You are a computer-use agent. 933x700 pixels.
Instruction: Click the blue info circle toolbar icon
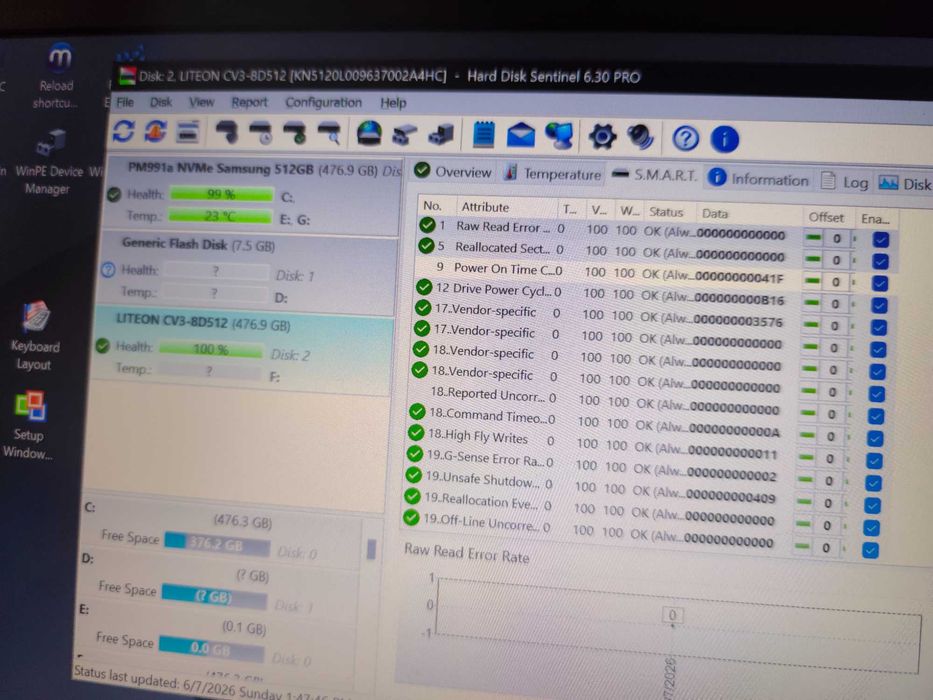click(x=724, y=140)
